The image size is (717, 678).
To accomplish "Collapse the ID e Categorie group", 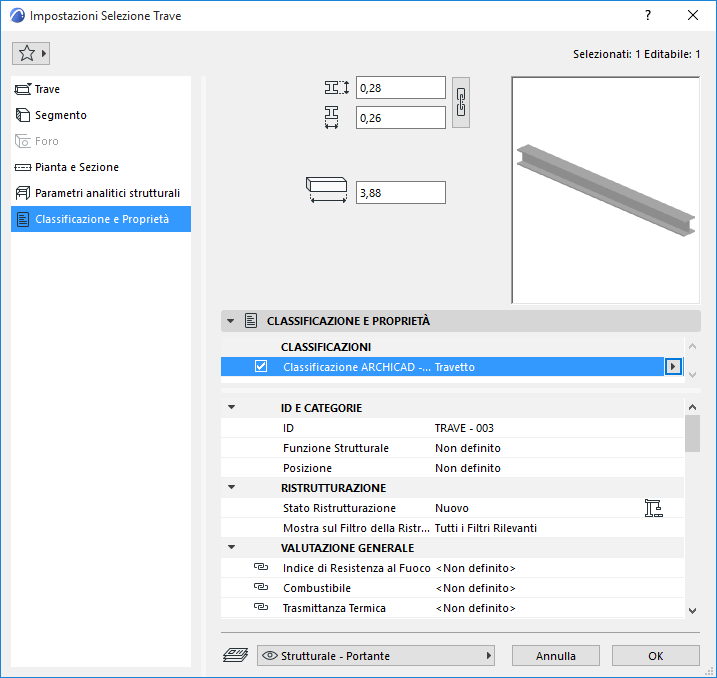I will [232, 407].
